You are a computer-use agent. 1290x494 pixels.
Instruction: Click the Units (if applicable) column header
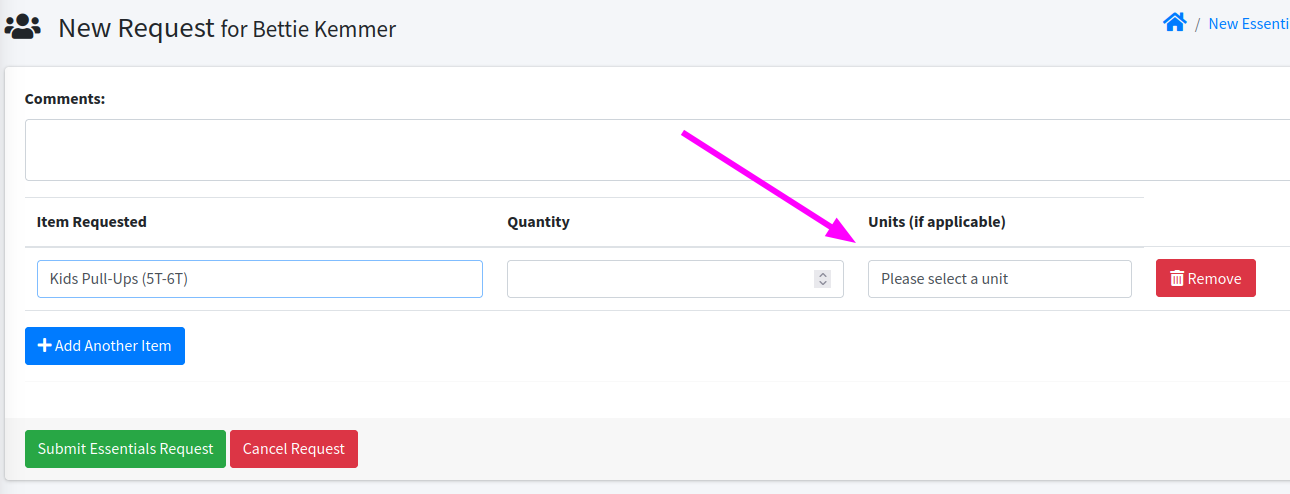(x=937, y=222)
